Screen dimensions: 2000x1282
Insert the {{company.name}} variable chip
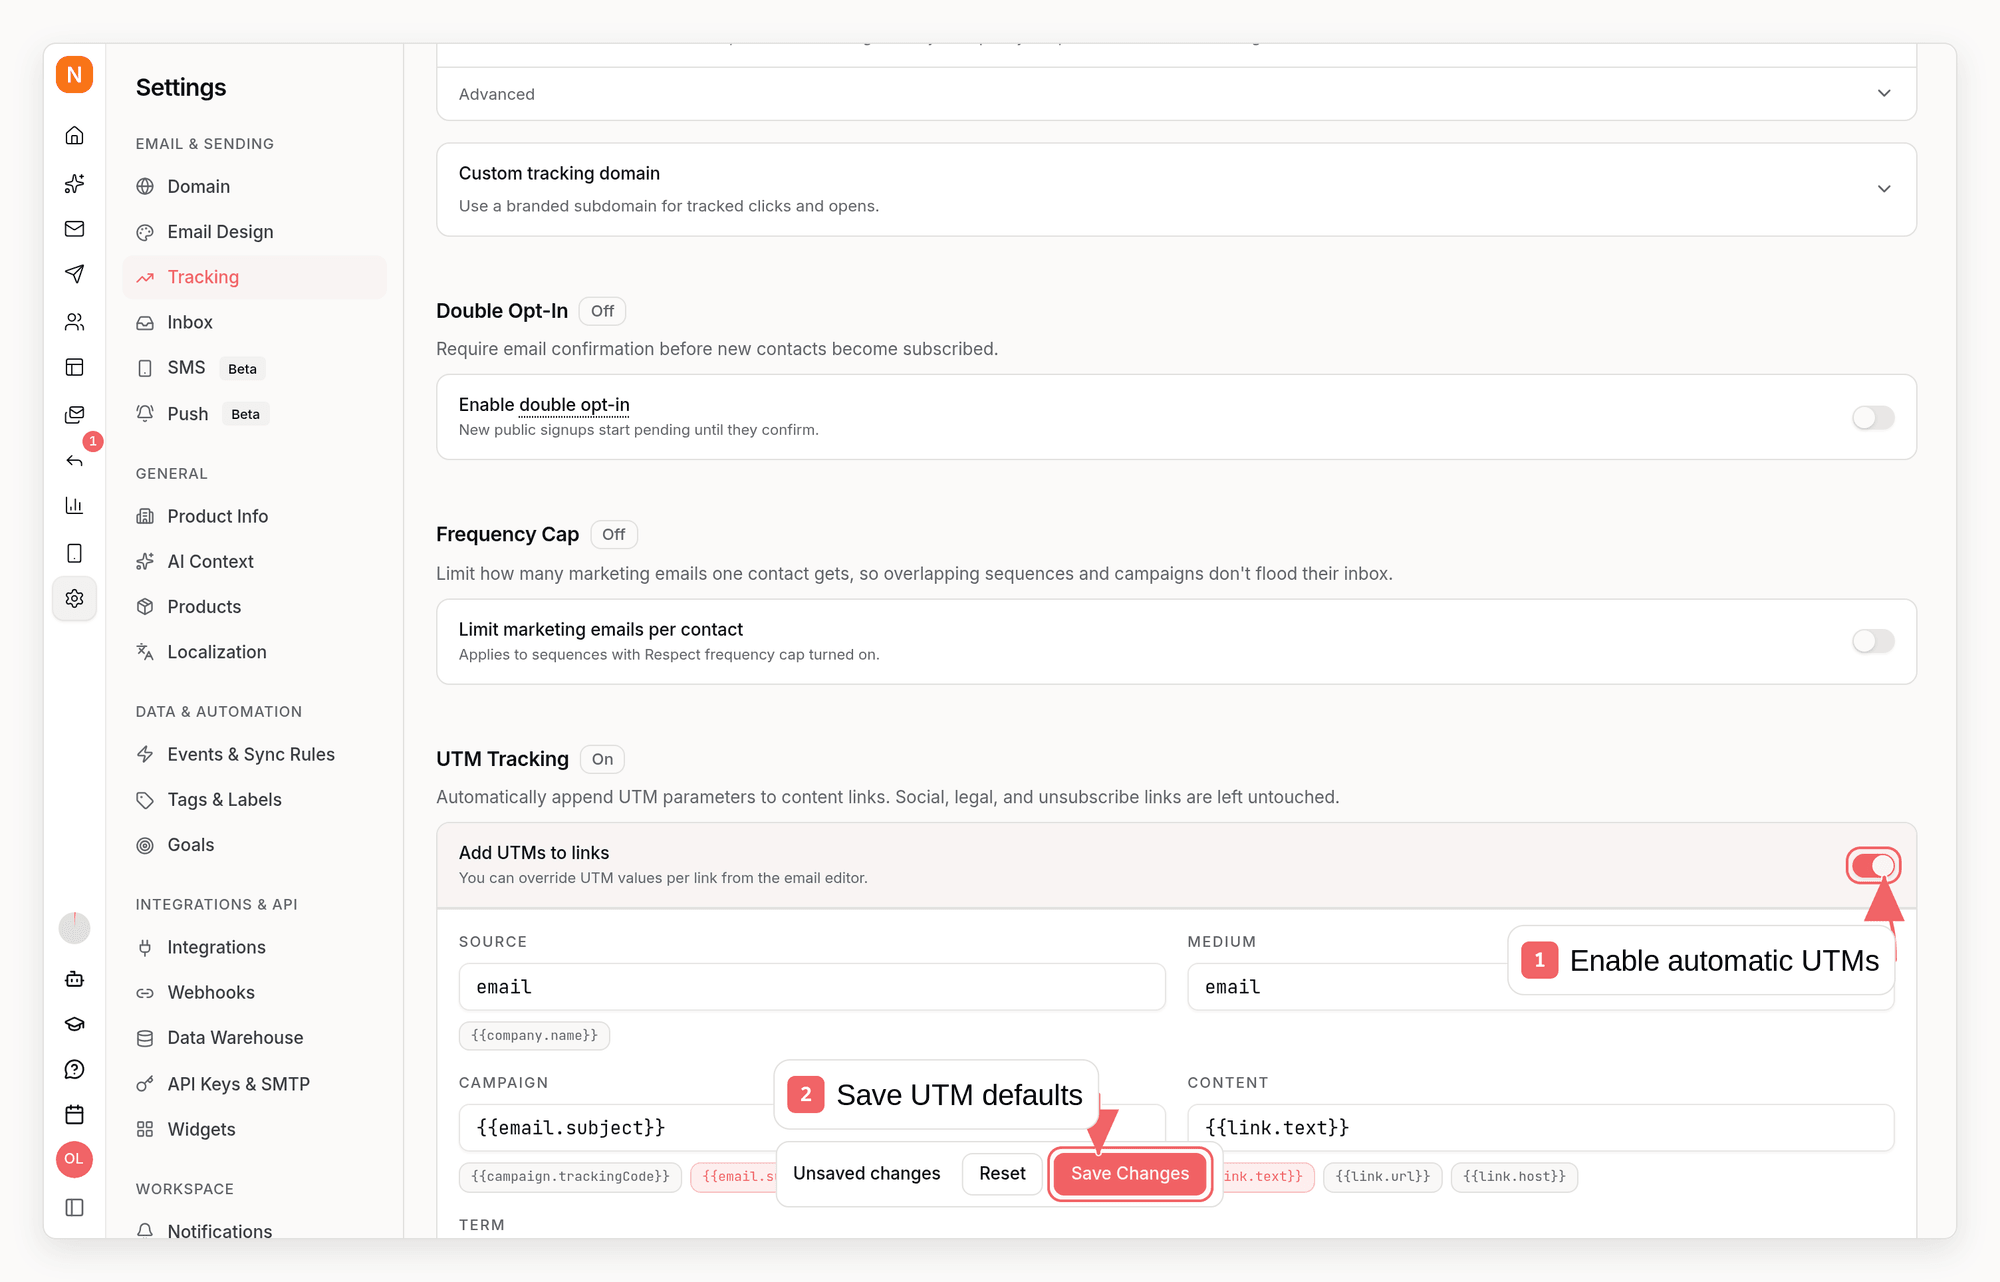point(534,1036)
